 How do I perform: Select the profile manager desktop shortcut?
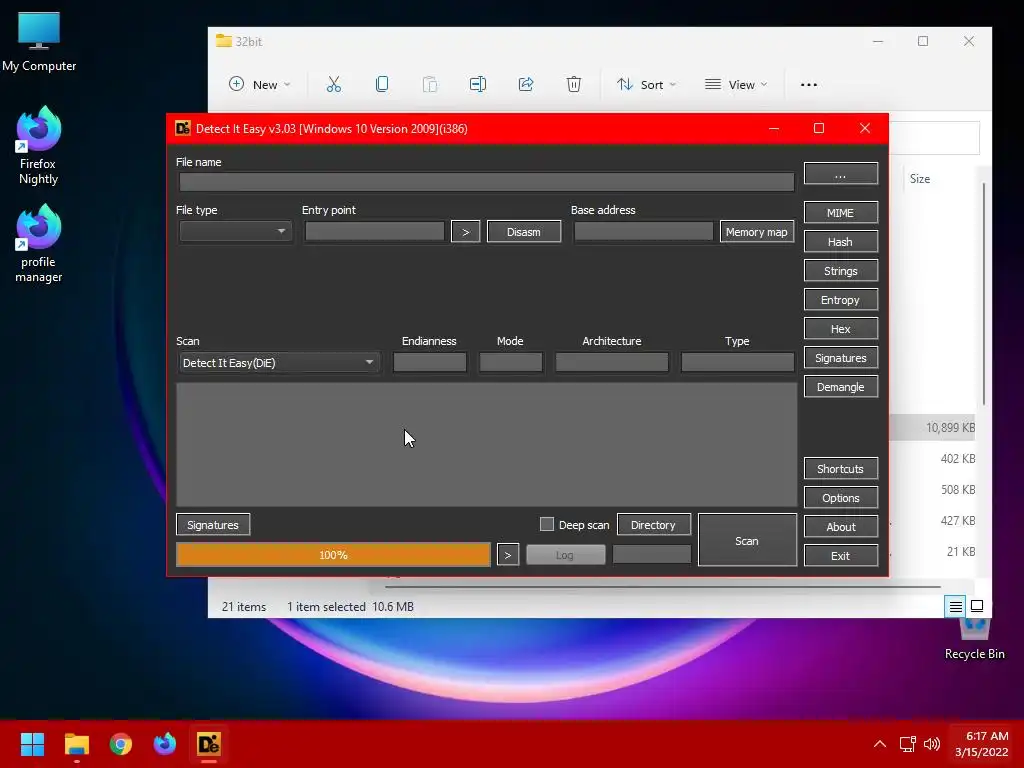pyautogui.click(x=39, y=243)
